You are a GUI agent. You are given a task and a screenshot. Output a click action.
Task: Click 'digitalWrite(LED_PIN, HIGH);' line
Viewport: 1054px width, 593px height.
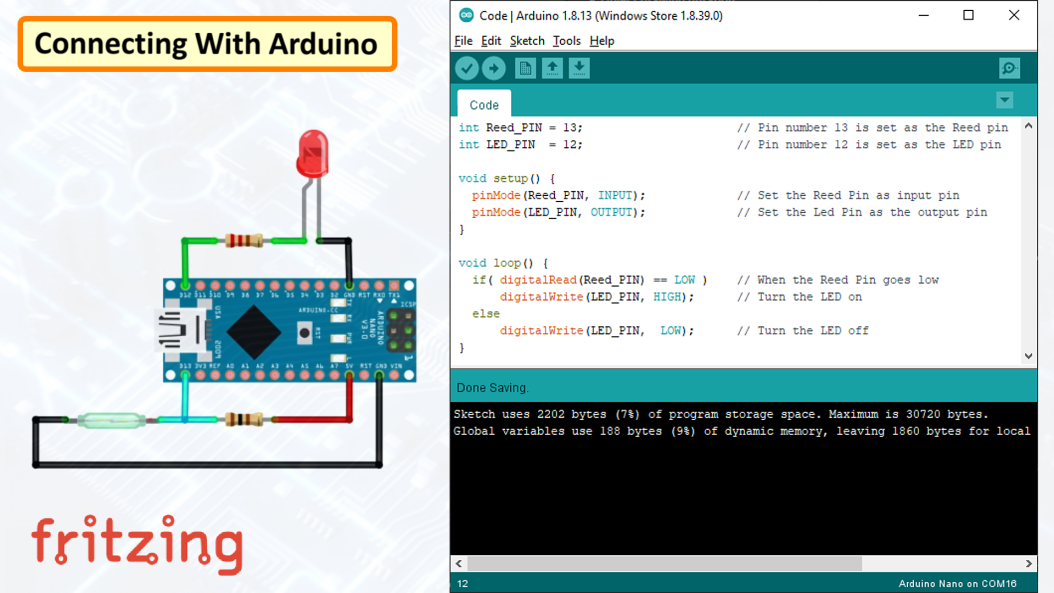(597, 297)
